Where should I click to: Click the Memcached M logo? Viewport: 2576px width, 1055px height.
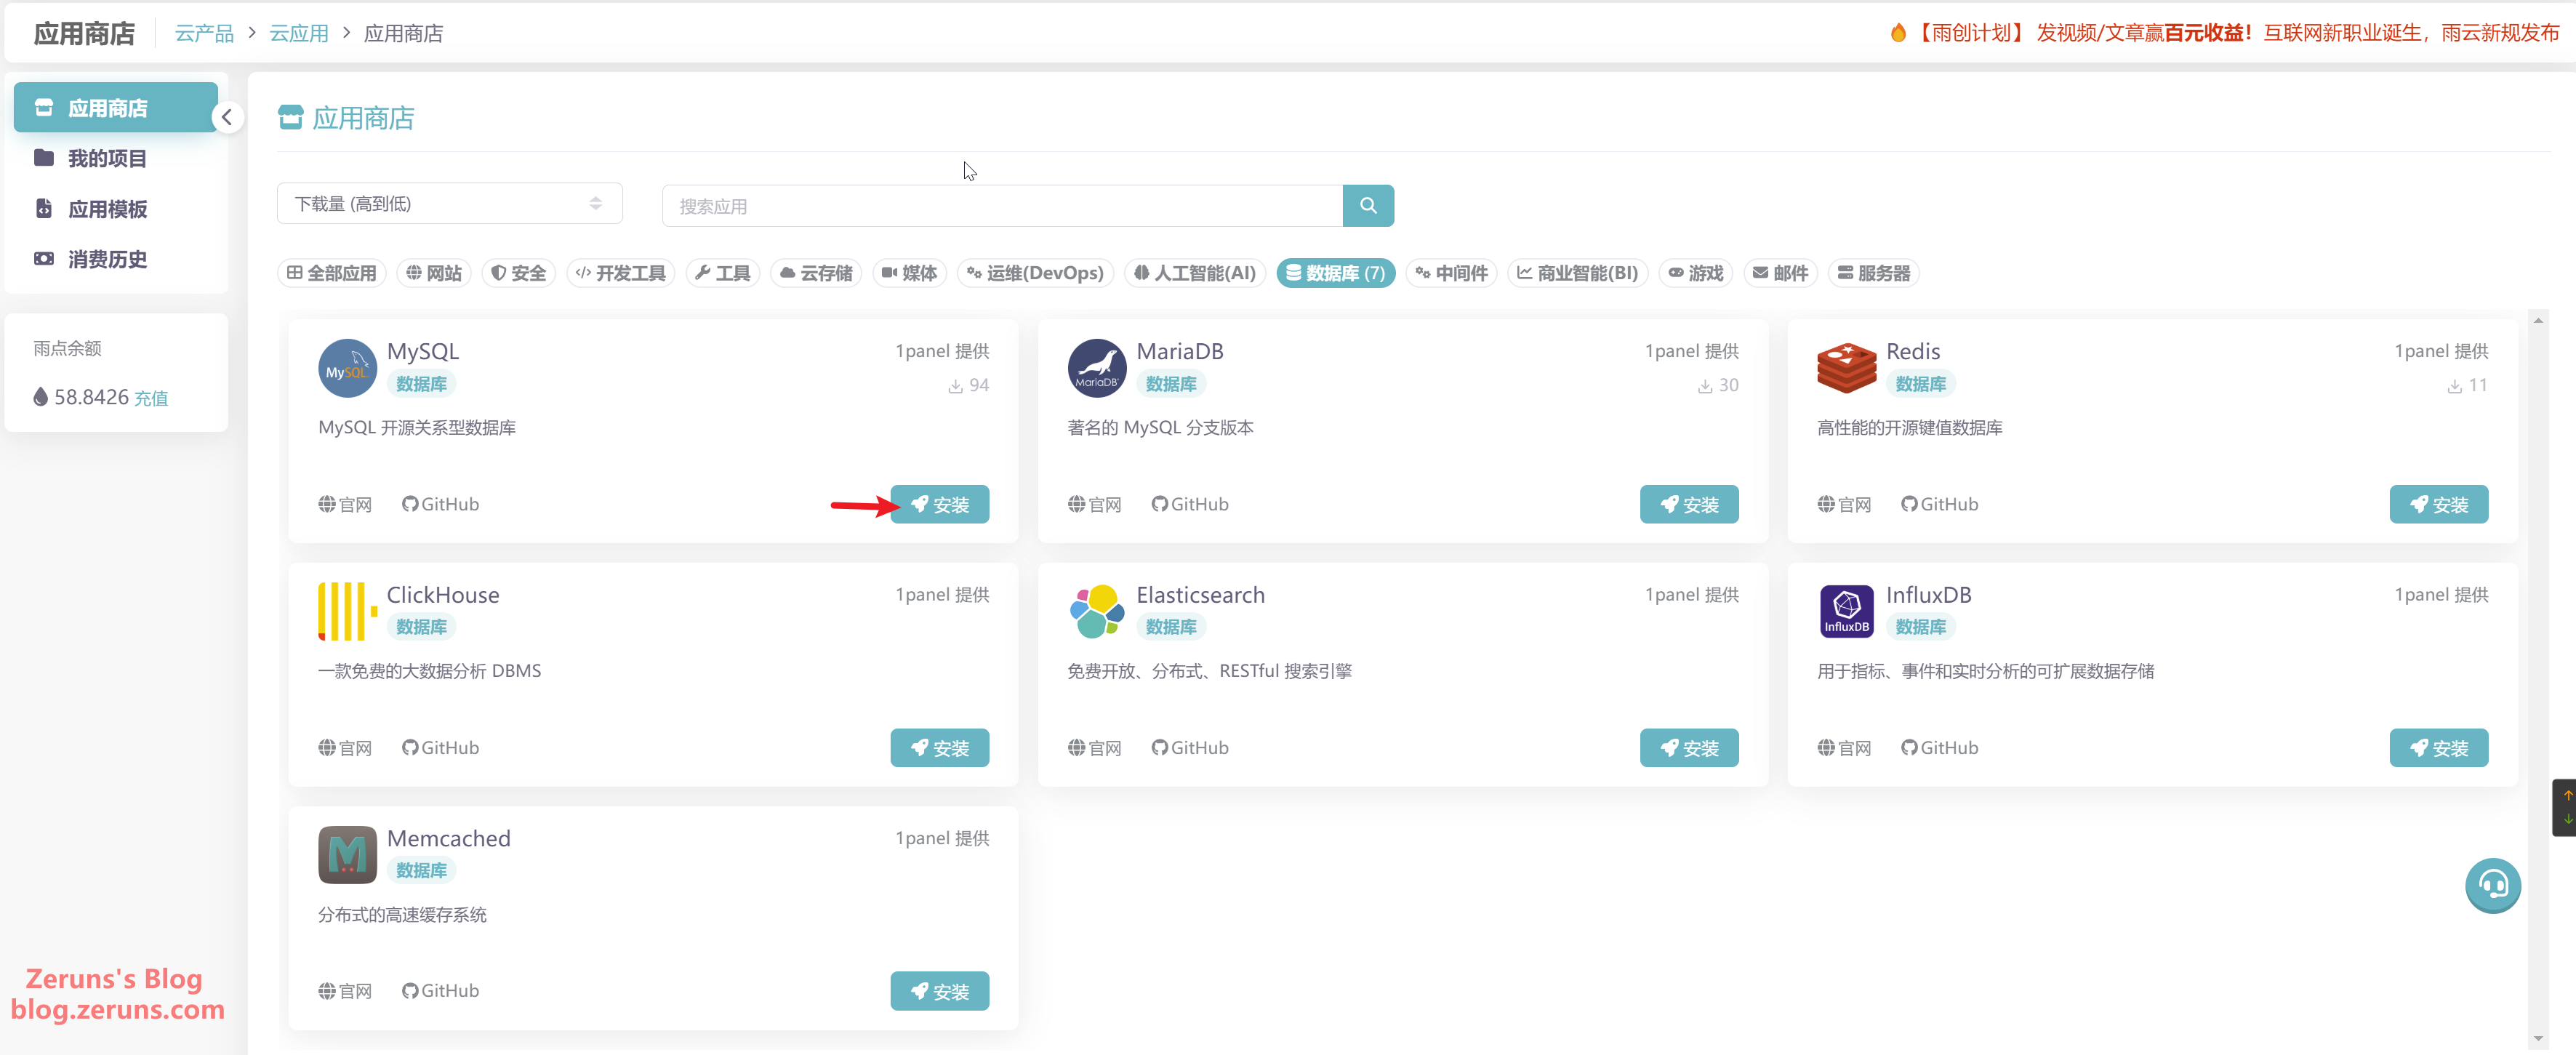(347, 855)
